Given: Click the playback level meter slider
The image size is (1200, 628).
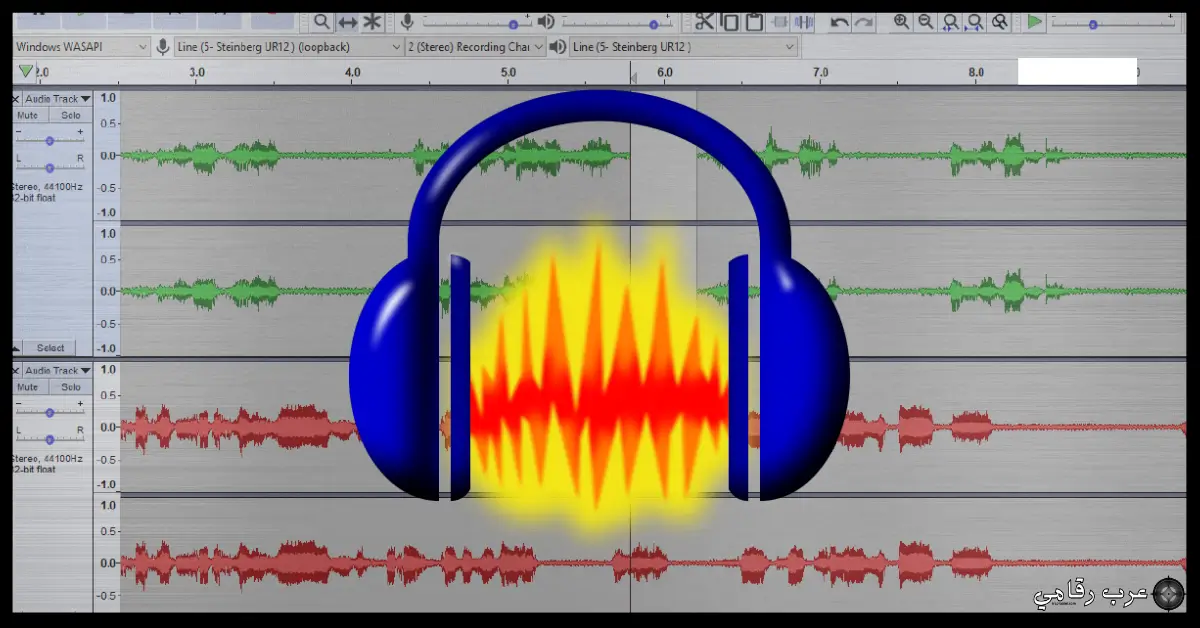Looking at the screenshot, I should [616, 22].
